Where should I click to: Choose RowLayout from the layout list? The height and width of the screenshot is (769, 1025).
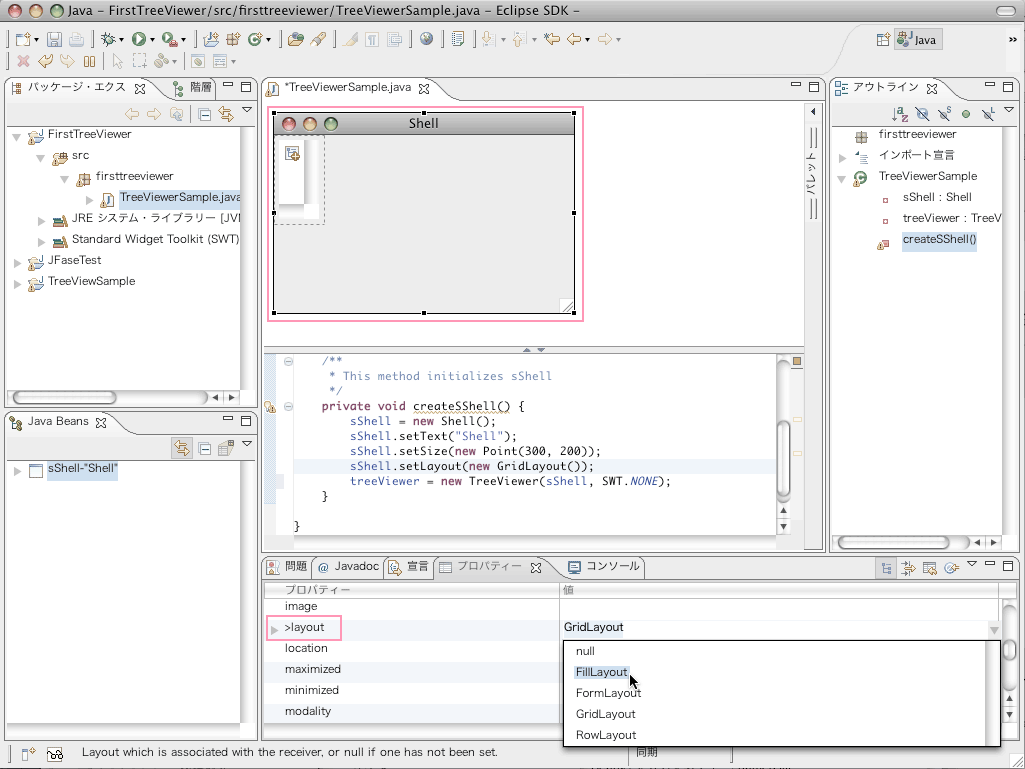606,734
